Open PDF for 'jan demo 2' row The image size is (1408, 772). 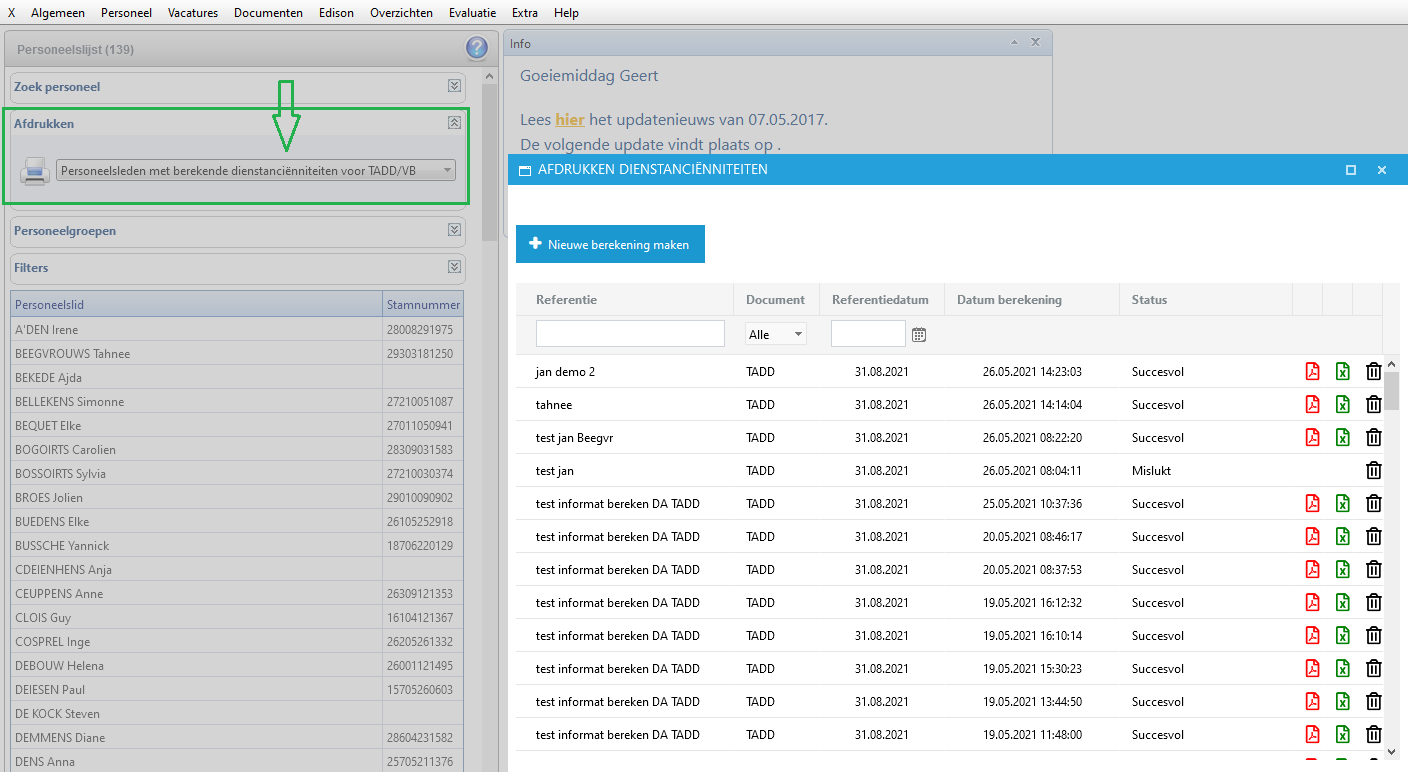[x=1312, y=372]
